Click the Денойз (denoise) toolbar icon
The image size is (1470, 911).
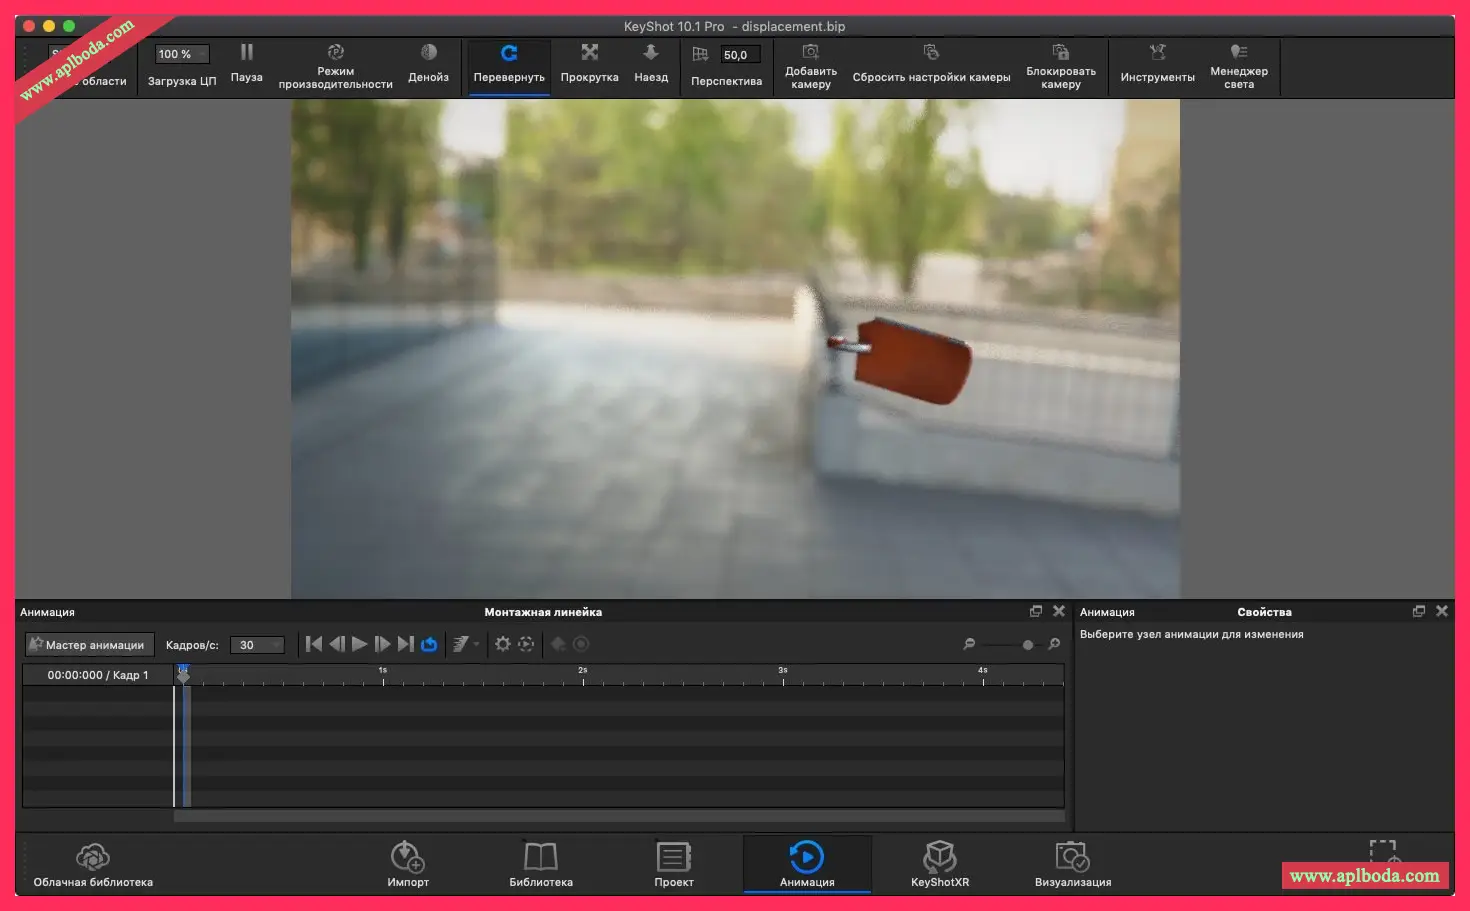428,53
